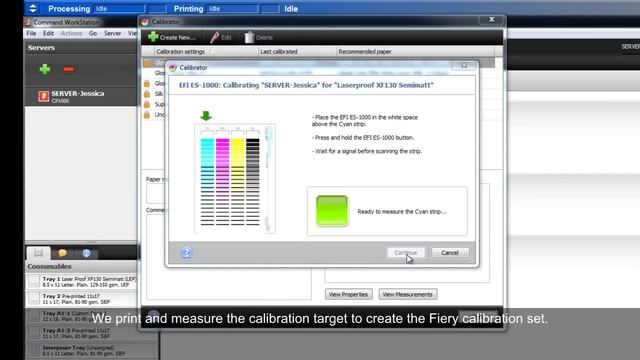Open help with the blue question mark icon
This screenshot has width=640, height=360.
[x=186, y=252]
